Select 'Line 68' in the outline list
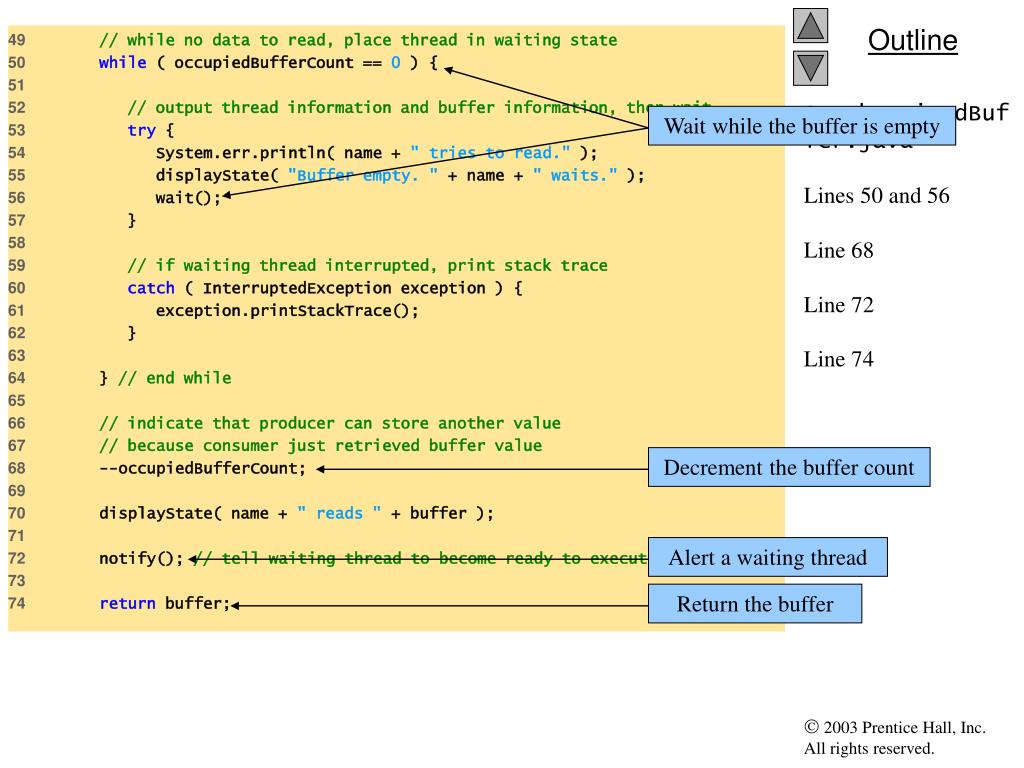 coord(838,251)
